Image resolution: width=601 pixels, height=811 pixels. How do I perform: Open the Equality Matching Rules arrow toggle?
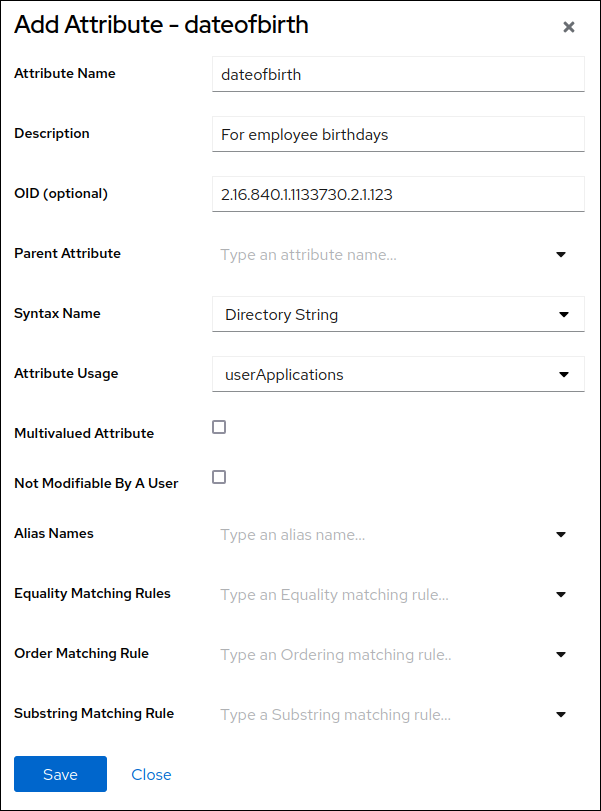point(561,595)
